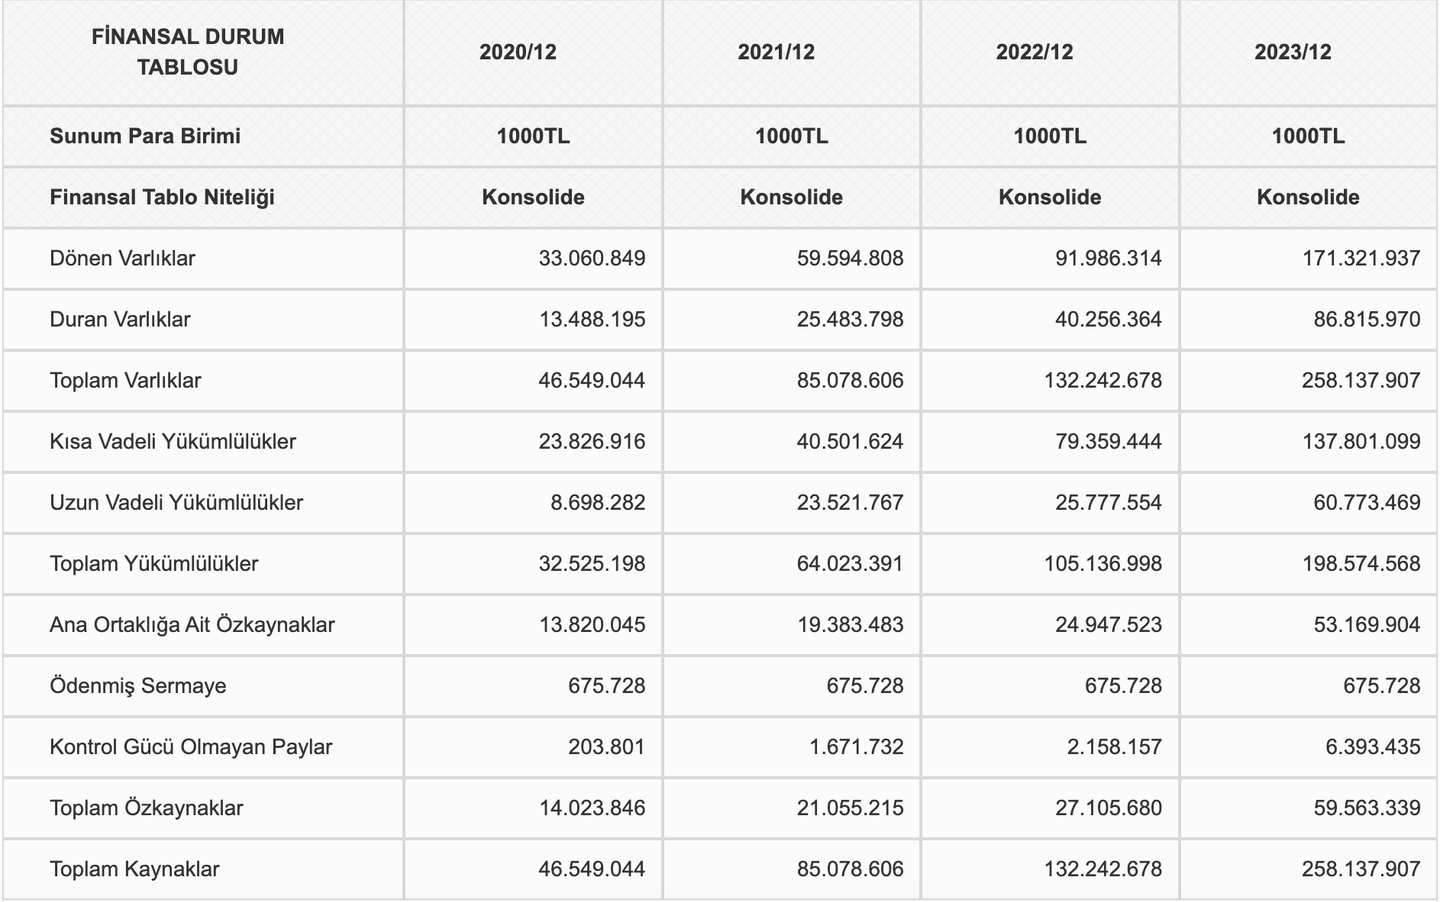Image resolution: width=1440 pixels, height=902 pixels.
Task: Select the 2020/12 Toplam Özkaynaklar value 14.023.846
Action: click(x=591, y=807)
